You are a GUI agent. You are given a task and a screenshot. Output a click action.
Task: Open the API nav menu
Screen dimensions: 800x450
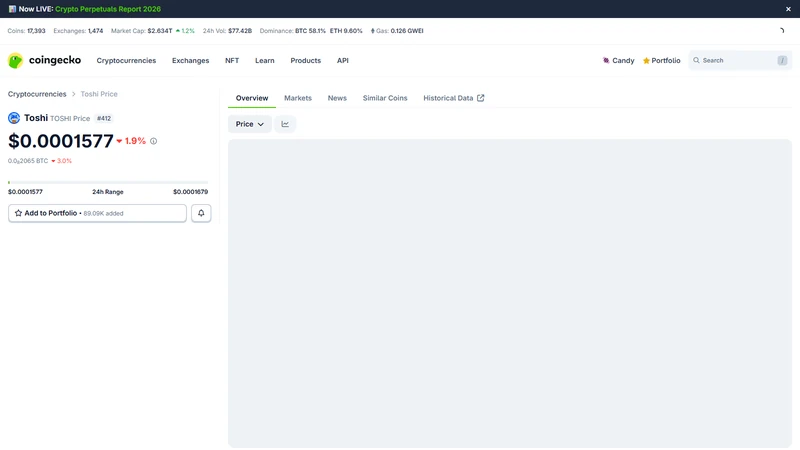342,60
